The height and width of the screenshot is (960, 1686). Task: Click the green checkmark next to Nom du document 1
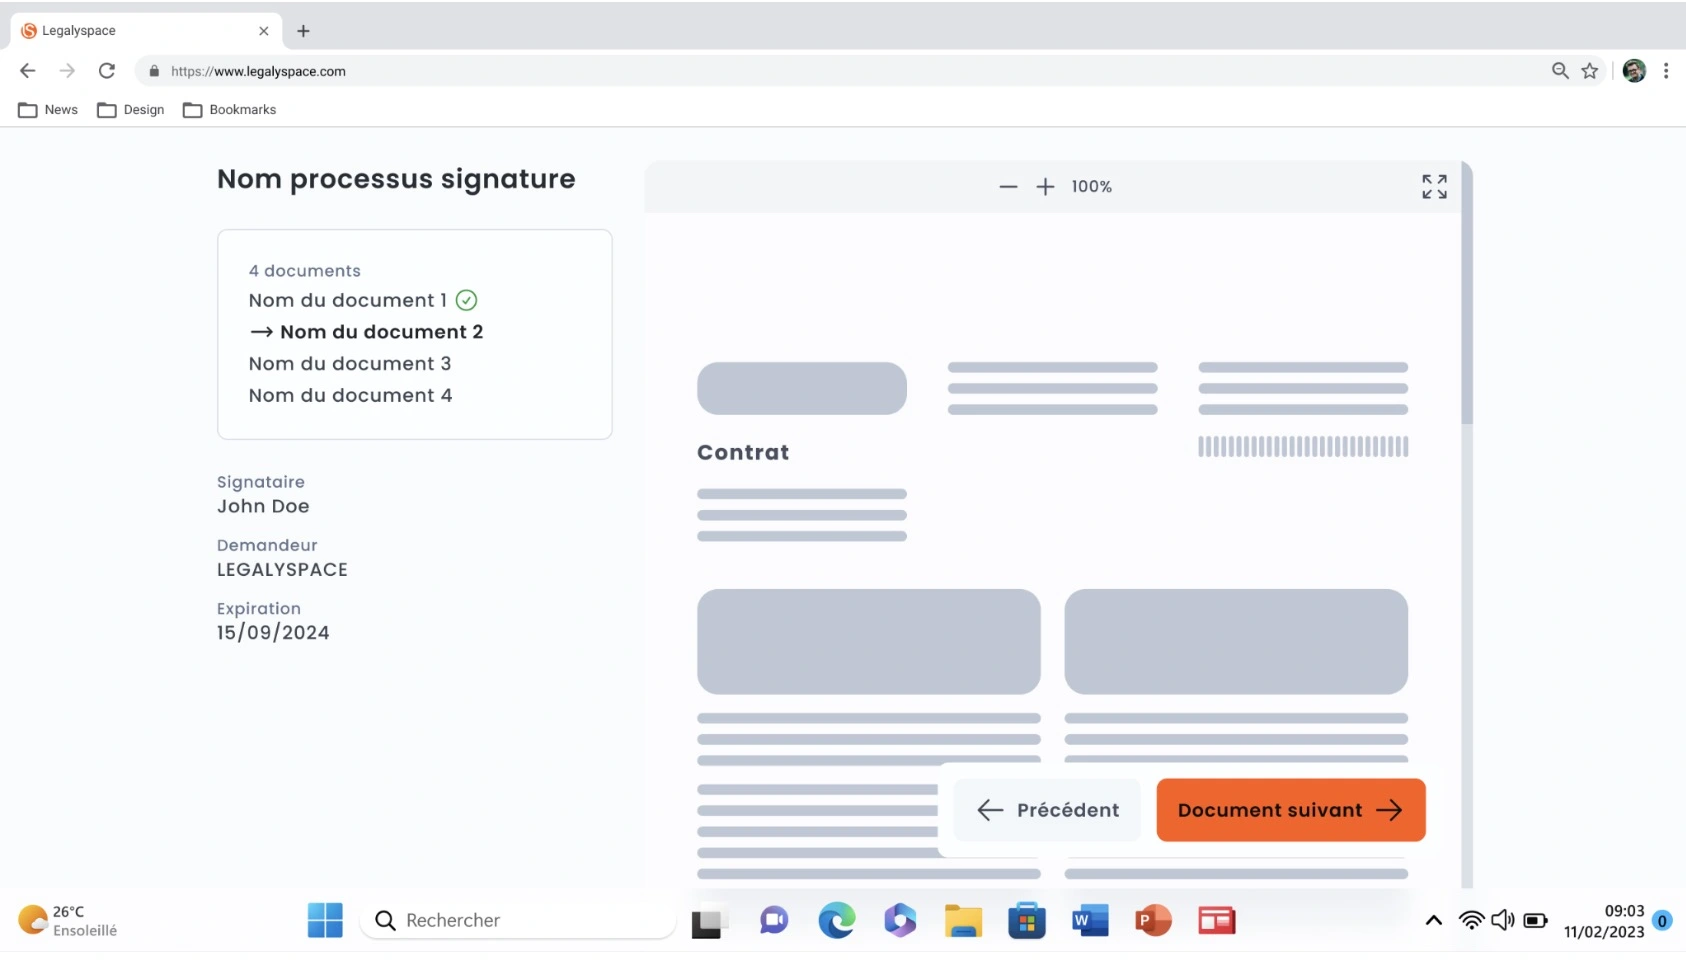pos(467,300)
